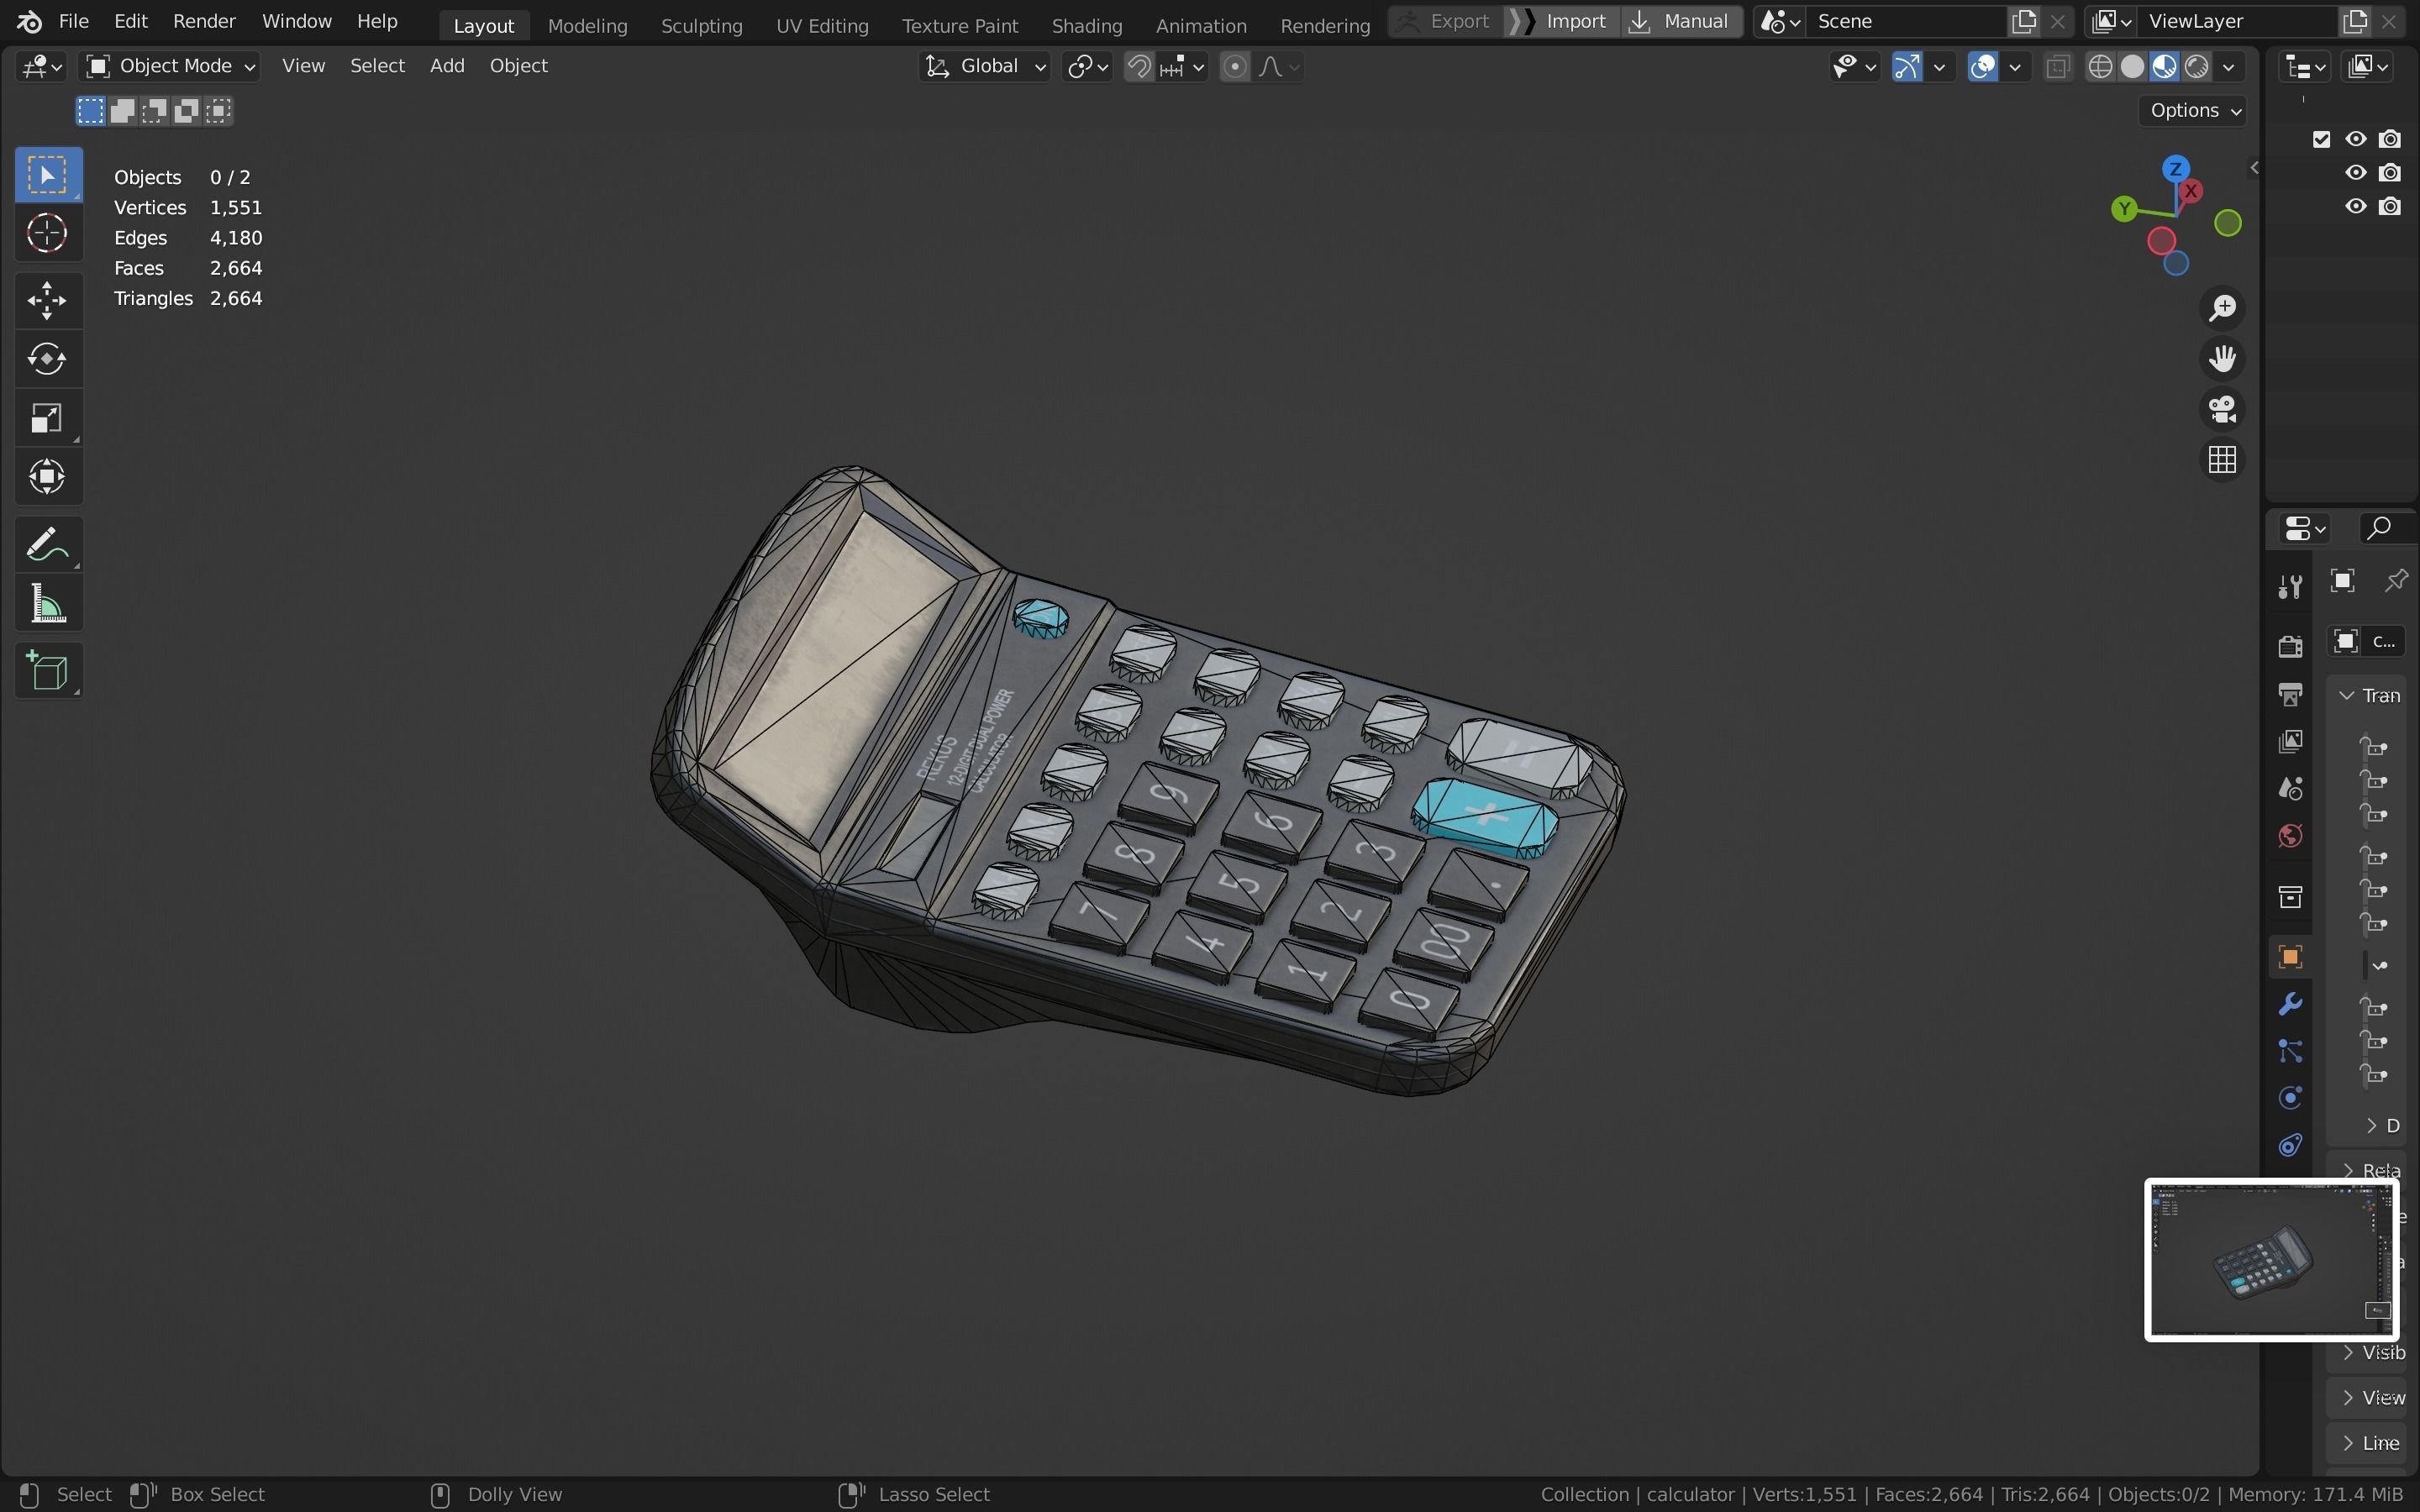The height and width of the screenshot is (1512, 2420).
Task: Open the Object Mode dropdown
Action: 169,66
